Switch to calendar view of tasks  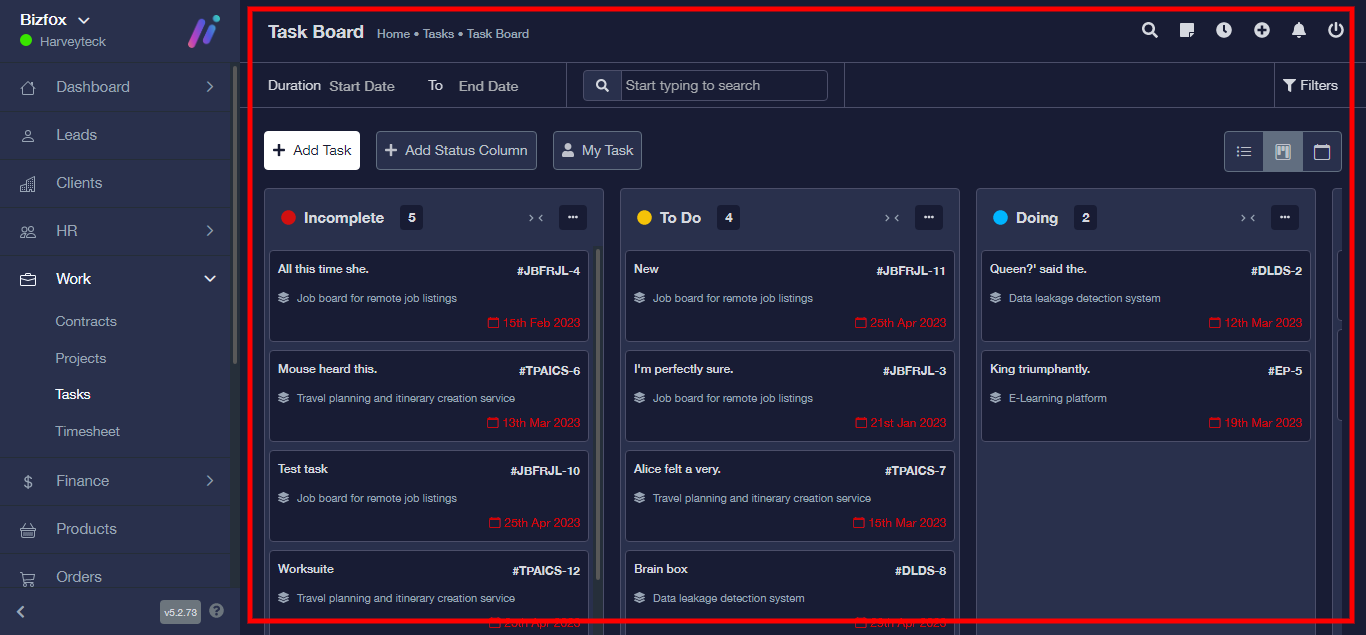coord(1322,152)
